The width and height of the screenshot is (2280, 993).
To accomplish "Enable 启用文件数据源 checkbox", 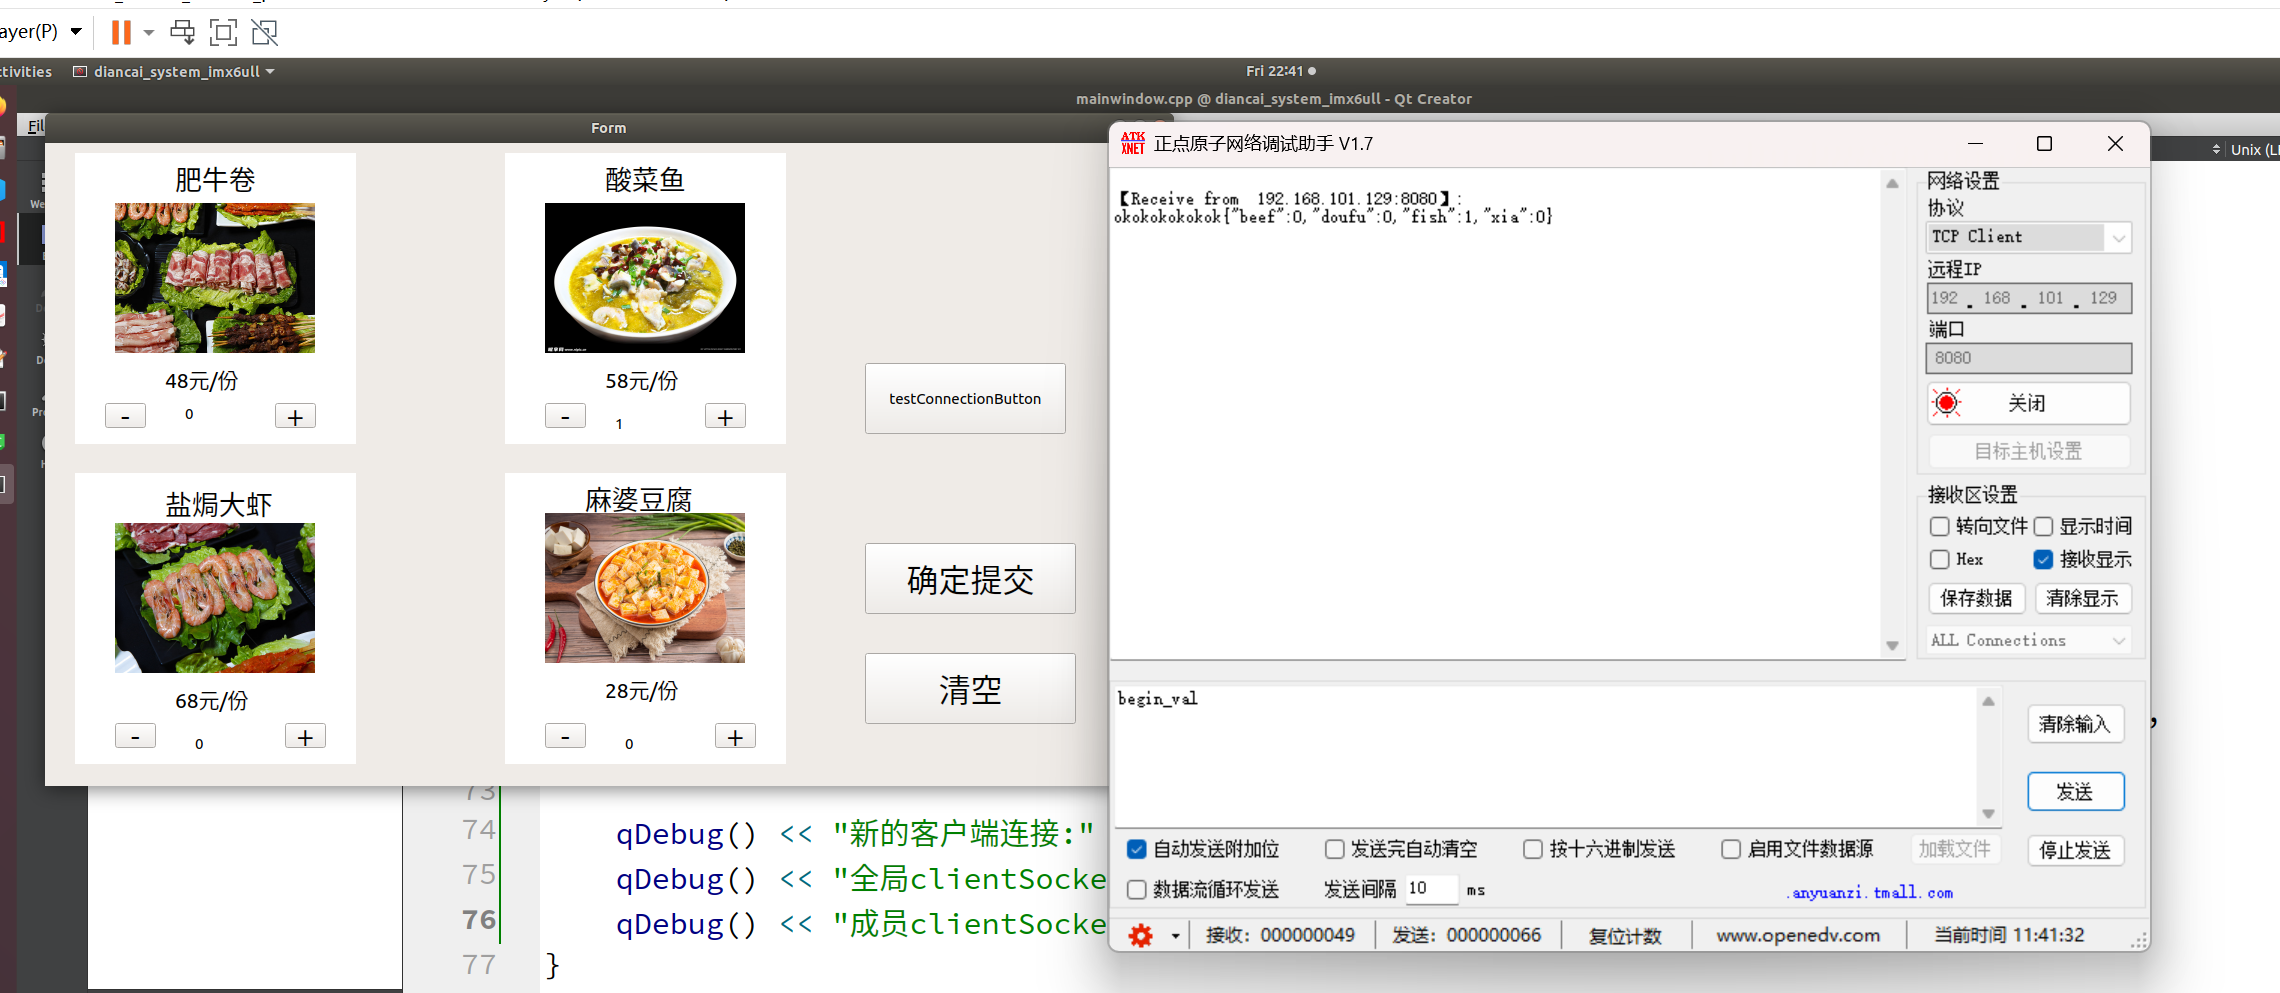I will click(x=1731, y=849).
